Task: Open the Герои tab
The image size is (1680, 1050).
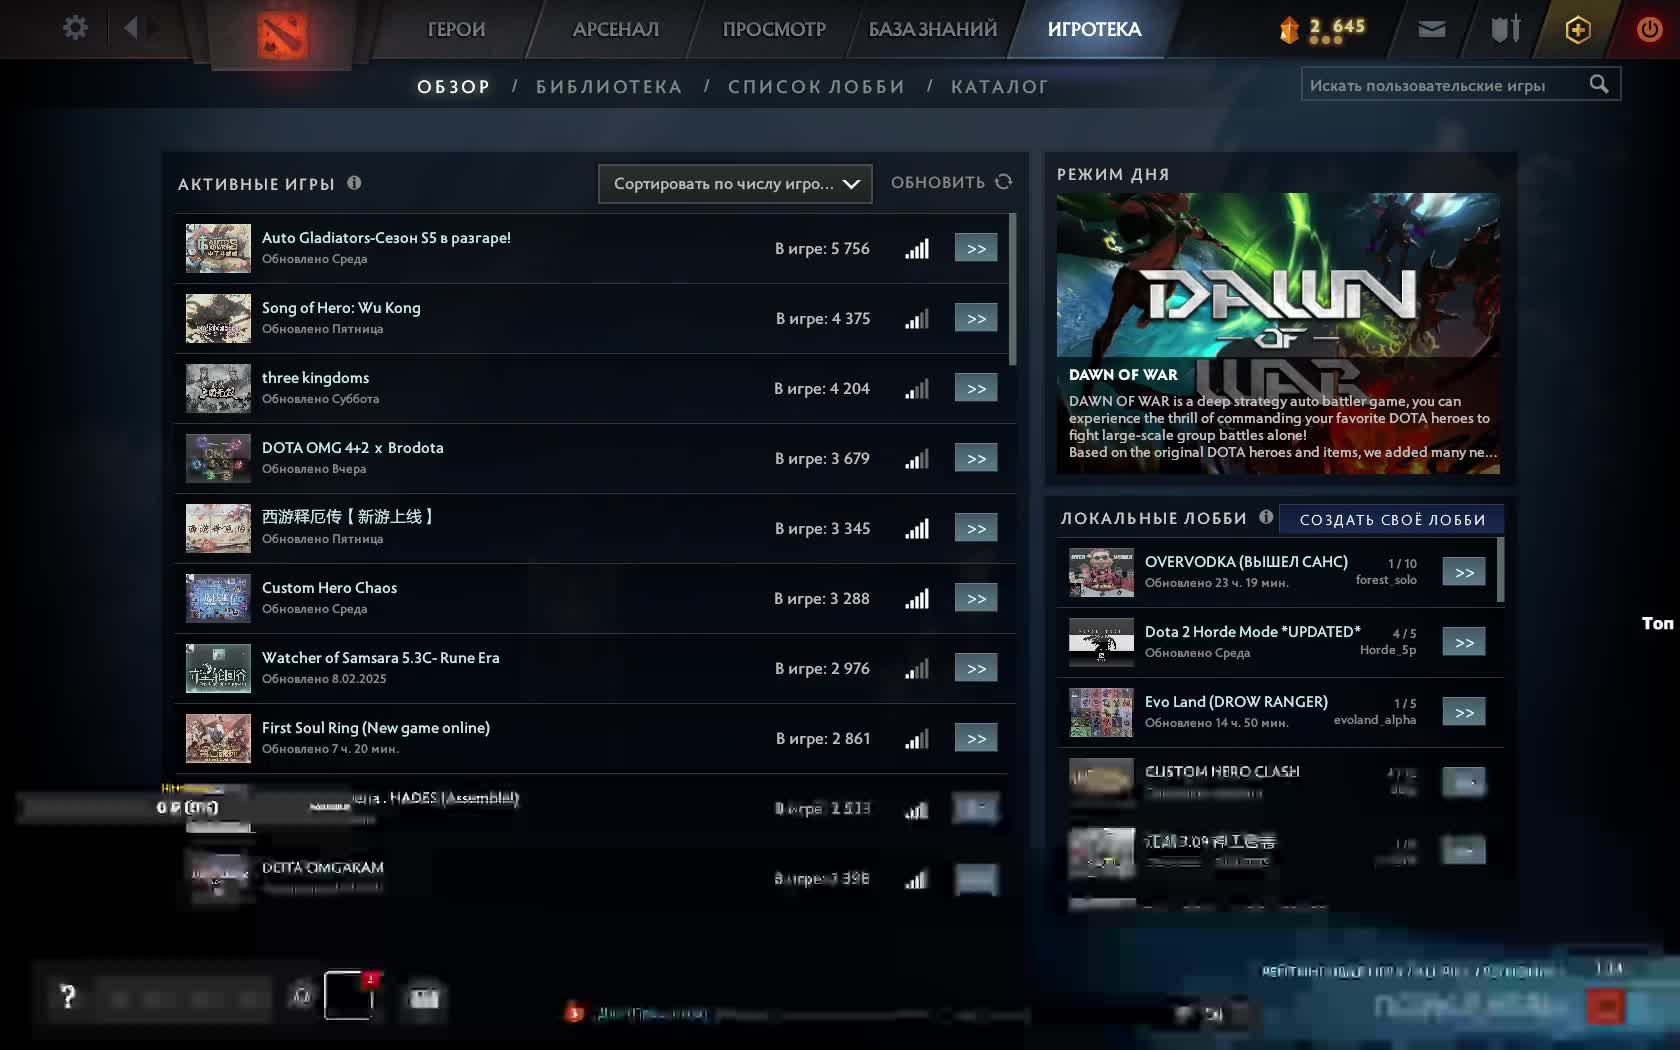Action: pos(456,29)
